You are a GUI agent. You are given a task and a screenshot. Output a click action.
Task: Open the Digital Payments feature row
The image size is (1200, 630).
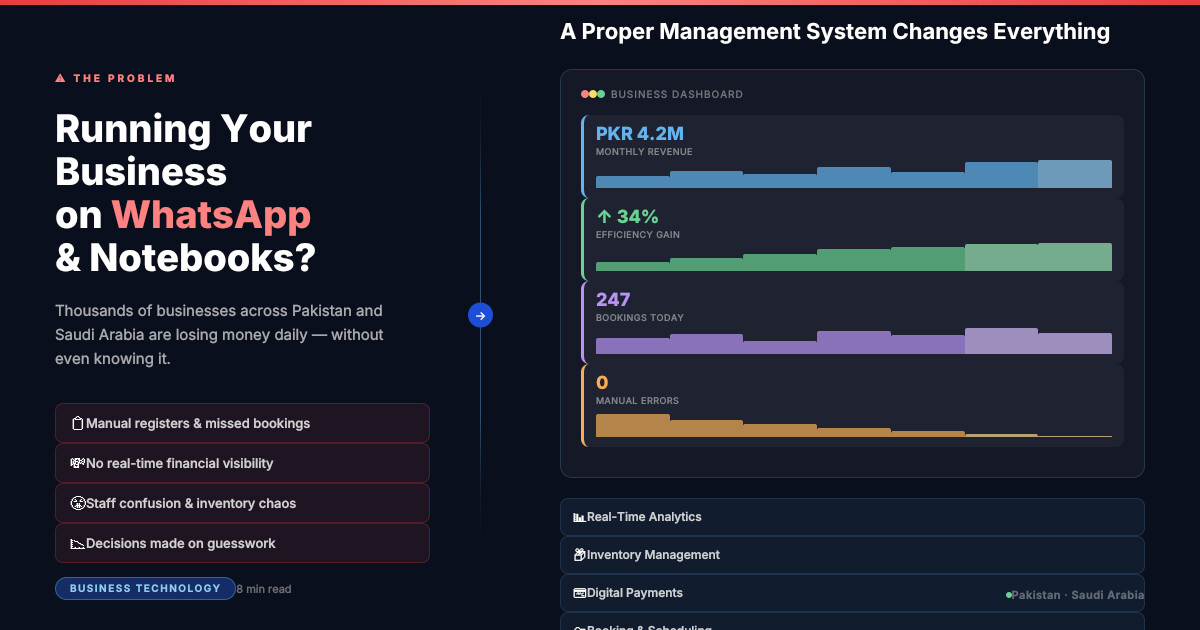point(852,593)
